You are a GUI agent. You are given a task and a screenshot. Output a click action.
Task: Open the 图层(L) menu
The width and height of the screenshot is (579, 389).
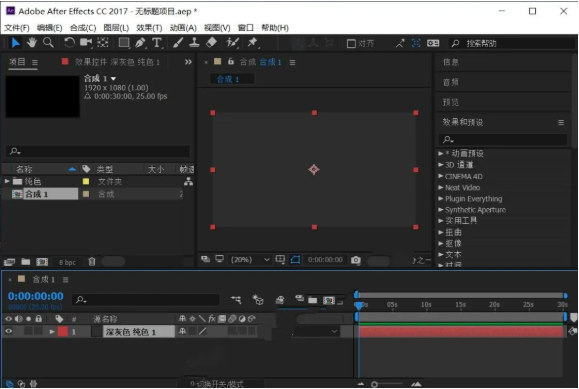116,28
